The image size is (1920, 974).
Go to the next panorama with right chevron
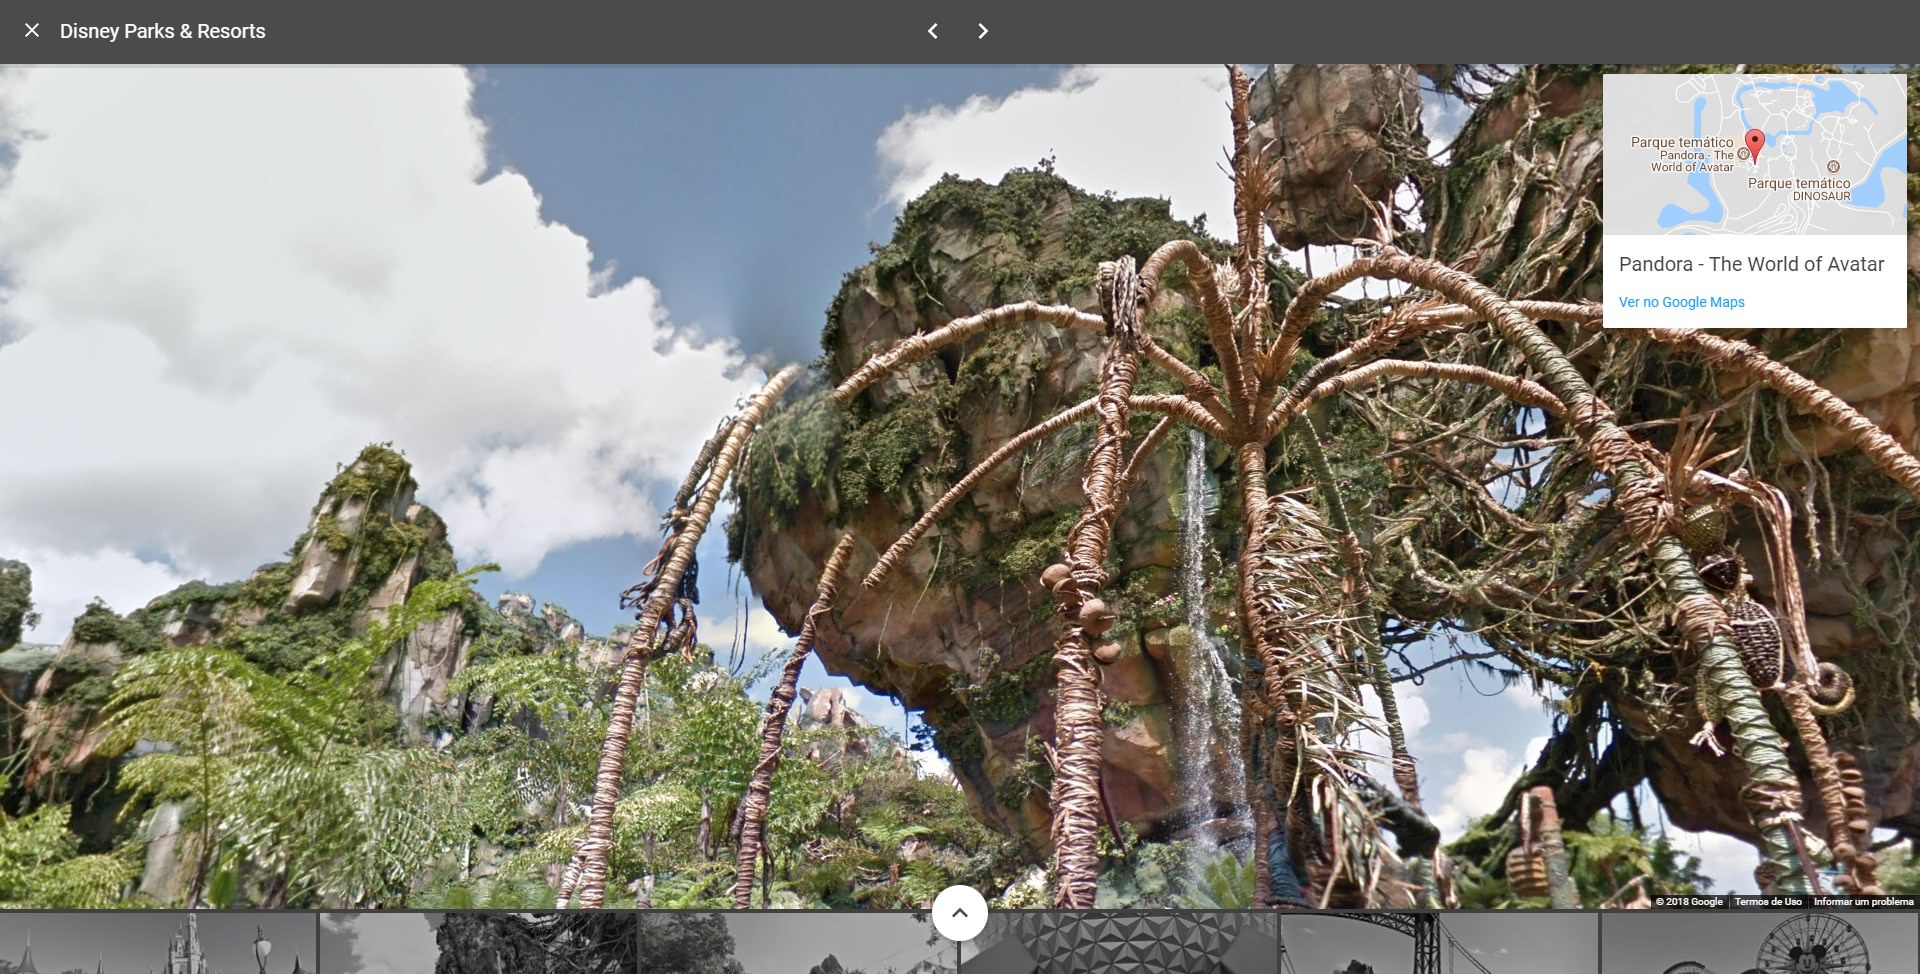coord(983,31)
